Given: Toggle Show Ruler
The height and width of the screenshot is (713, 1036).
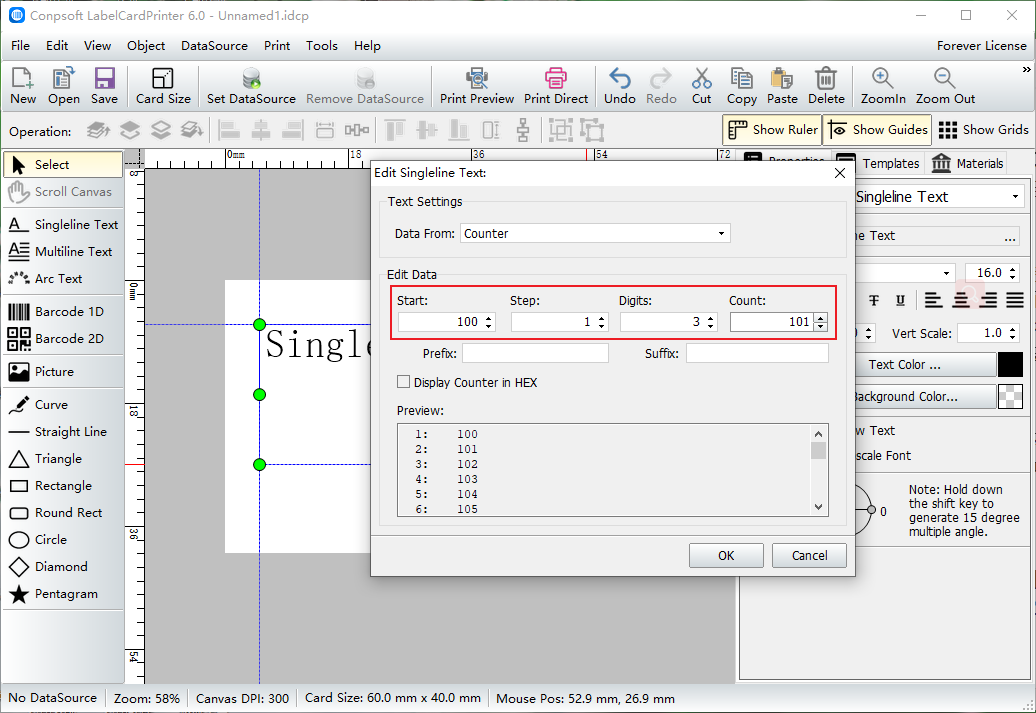Looking at the screenshot, I should click(x=772, y=130).
